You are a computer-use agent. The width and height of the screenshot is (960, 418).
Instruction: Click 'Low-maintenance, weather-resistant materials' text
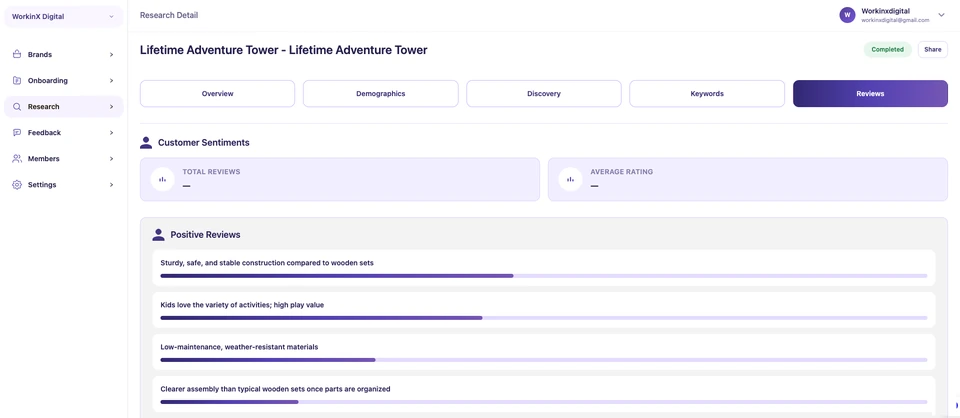239,347
